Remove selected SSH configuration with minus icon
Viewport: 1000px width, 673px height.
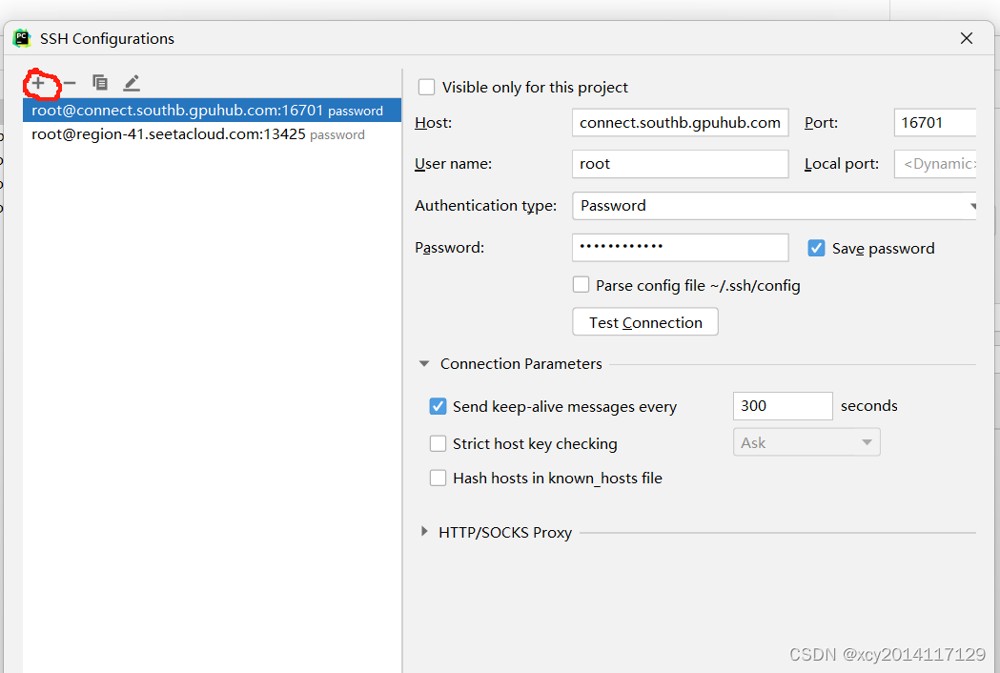[x=69, y=83]
